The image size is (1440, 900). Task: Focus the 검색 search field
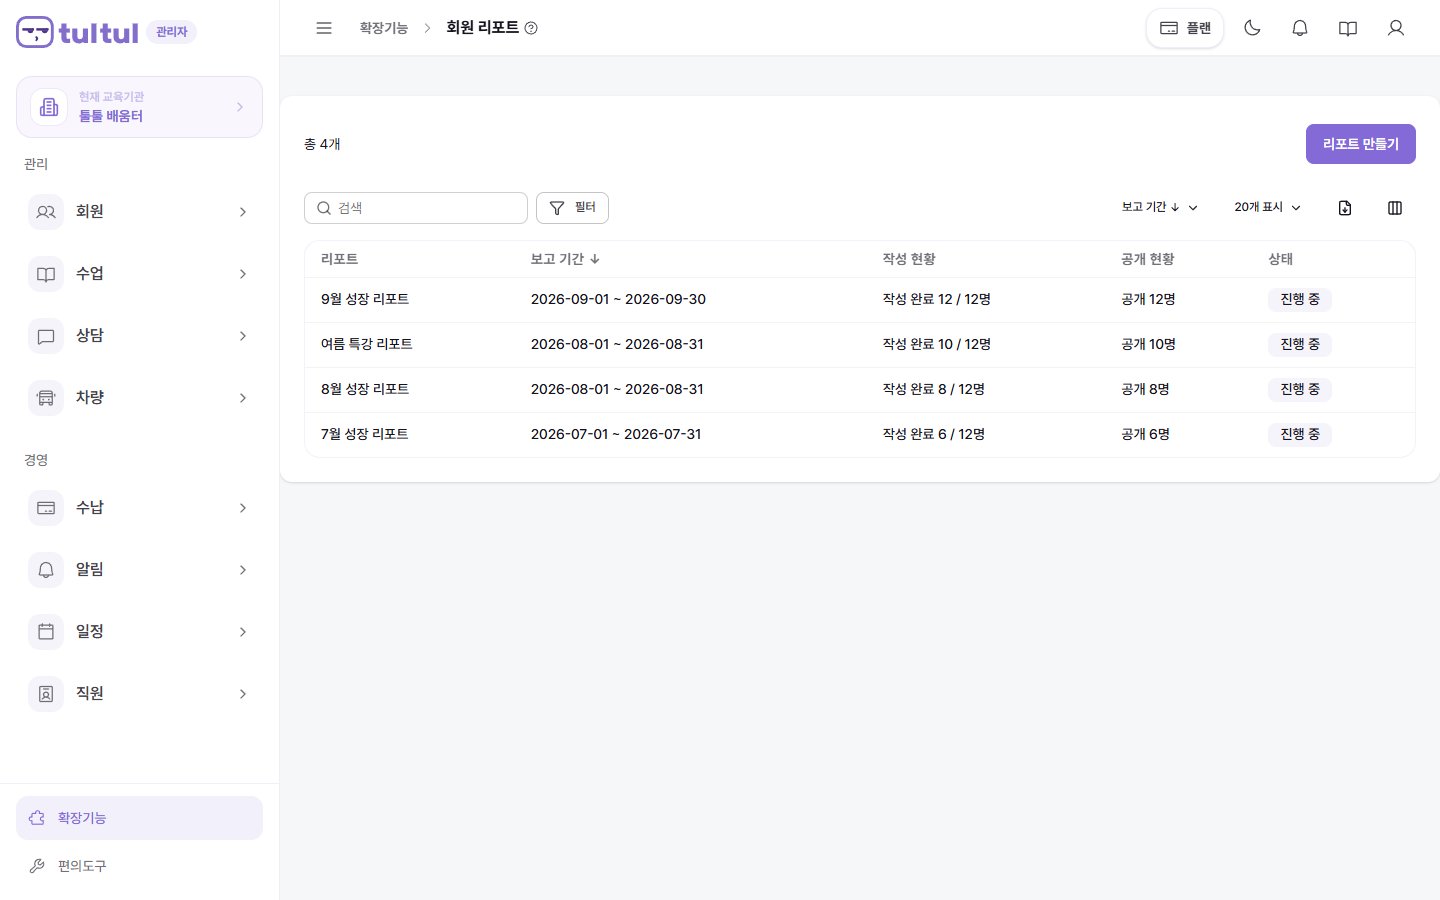coord(416,208)
